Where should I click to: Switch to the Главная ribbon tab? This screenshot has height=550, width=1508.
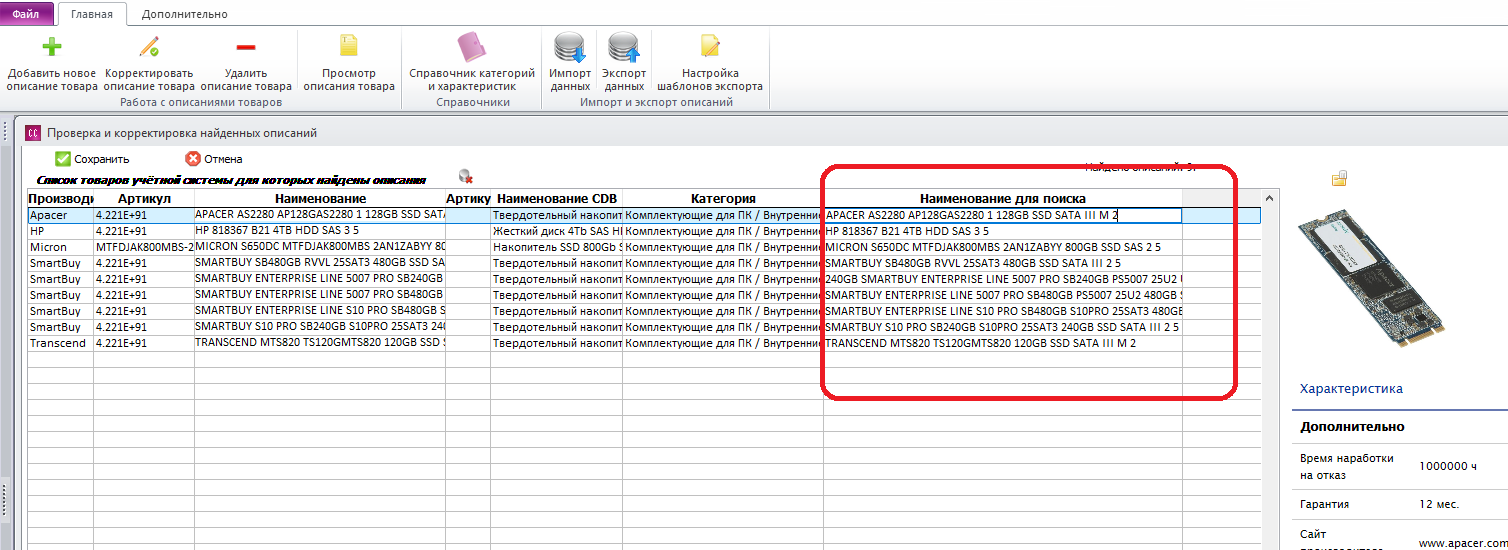pyautogui.click(x=92, y=14)
